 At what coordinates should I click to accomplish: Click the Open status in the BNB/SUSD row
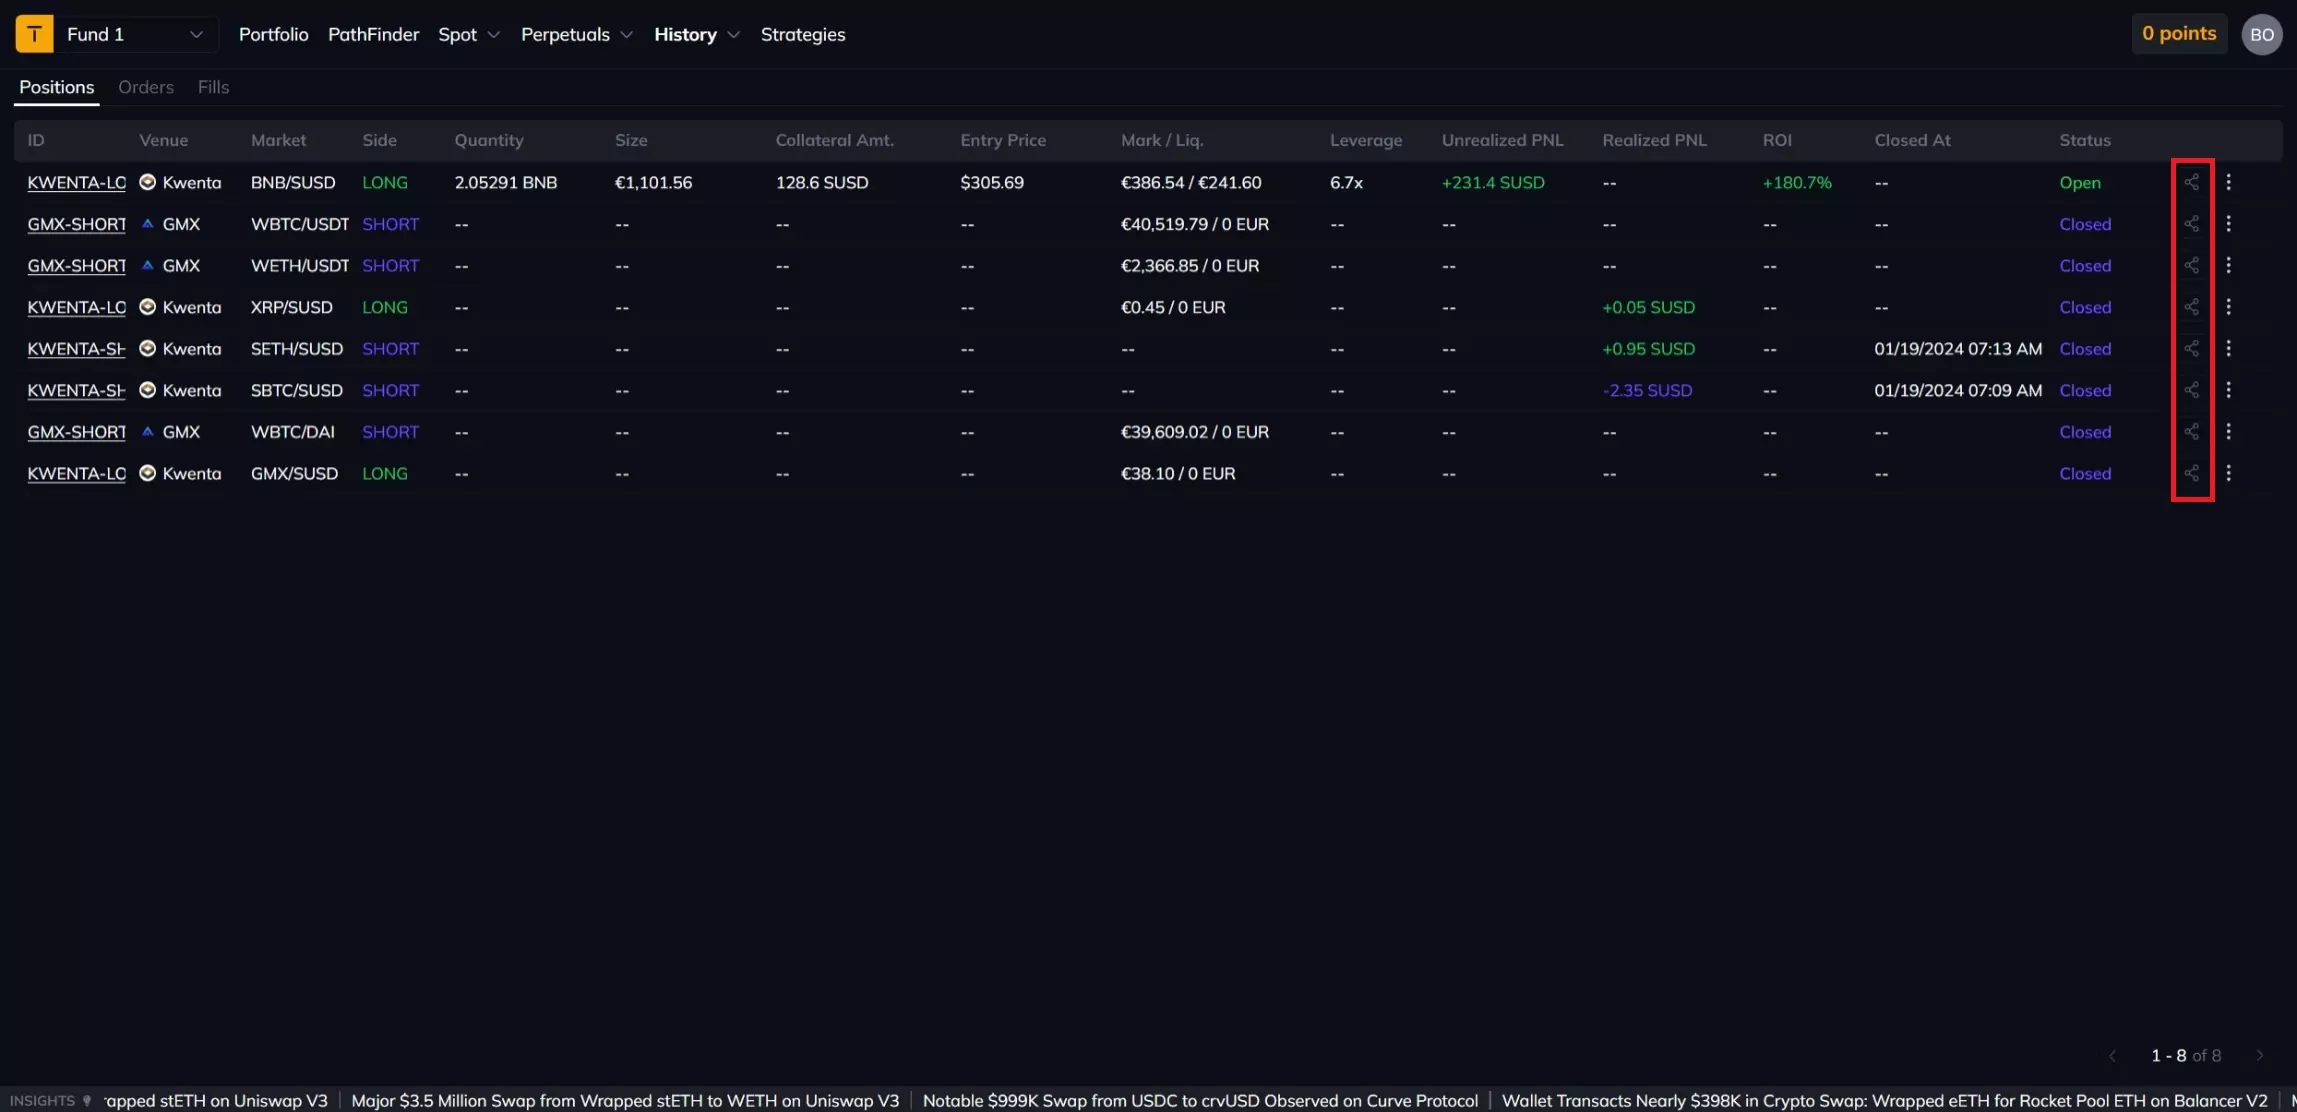2080,182
